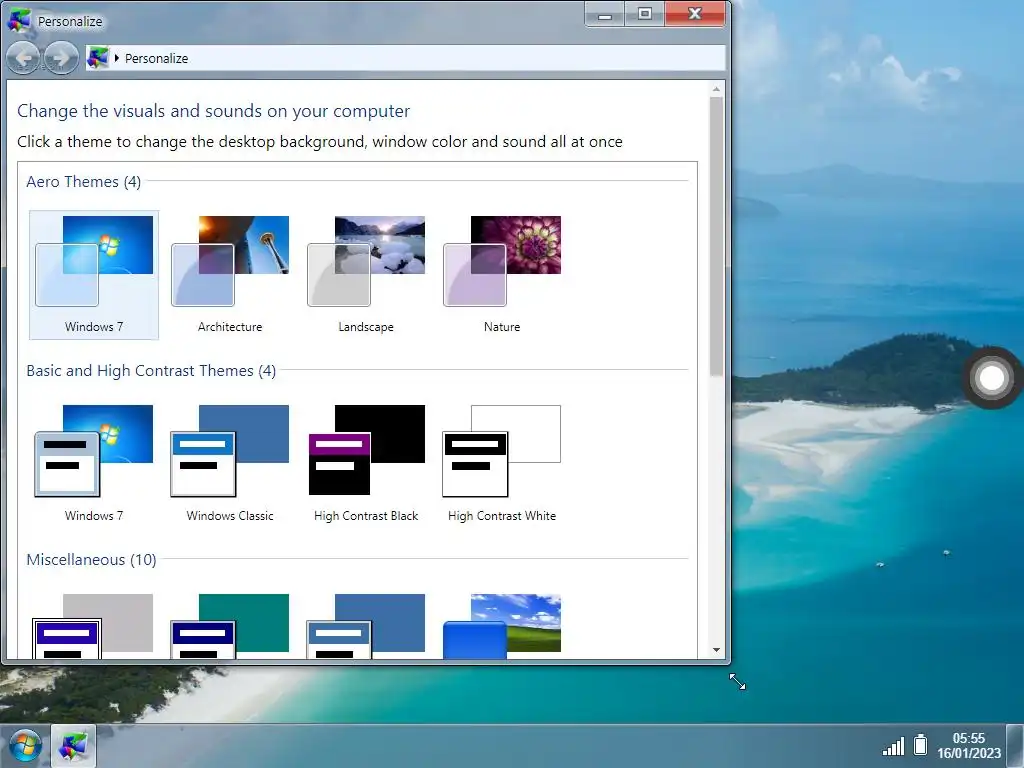Select Windows 7 Basic theme
Image resolution: width=1024 pixels, height=768 pixels.
(94, 463)
